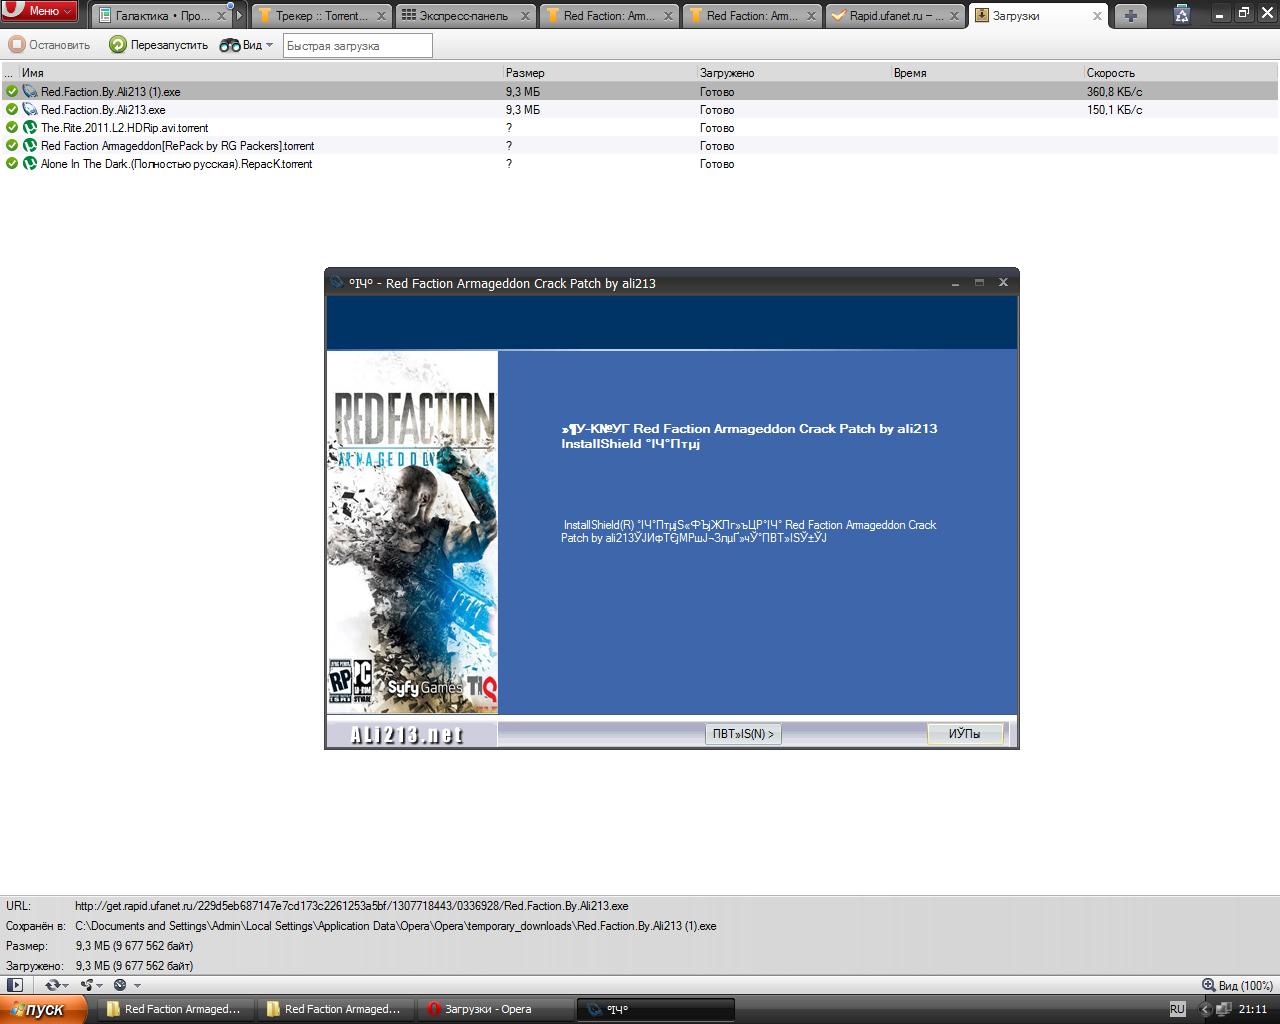Toggle the Opera side panel icon

[x=15, y=985]
